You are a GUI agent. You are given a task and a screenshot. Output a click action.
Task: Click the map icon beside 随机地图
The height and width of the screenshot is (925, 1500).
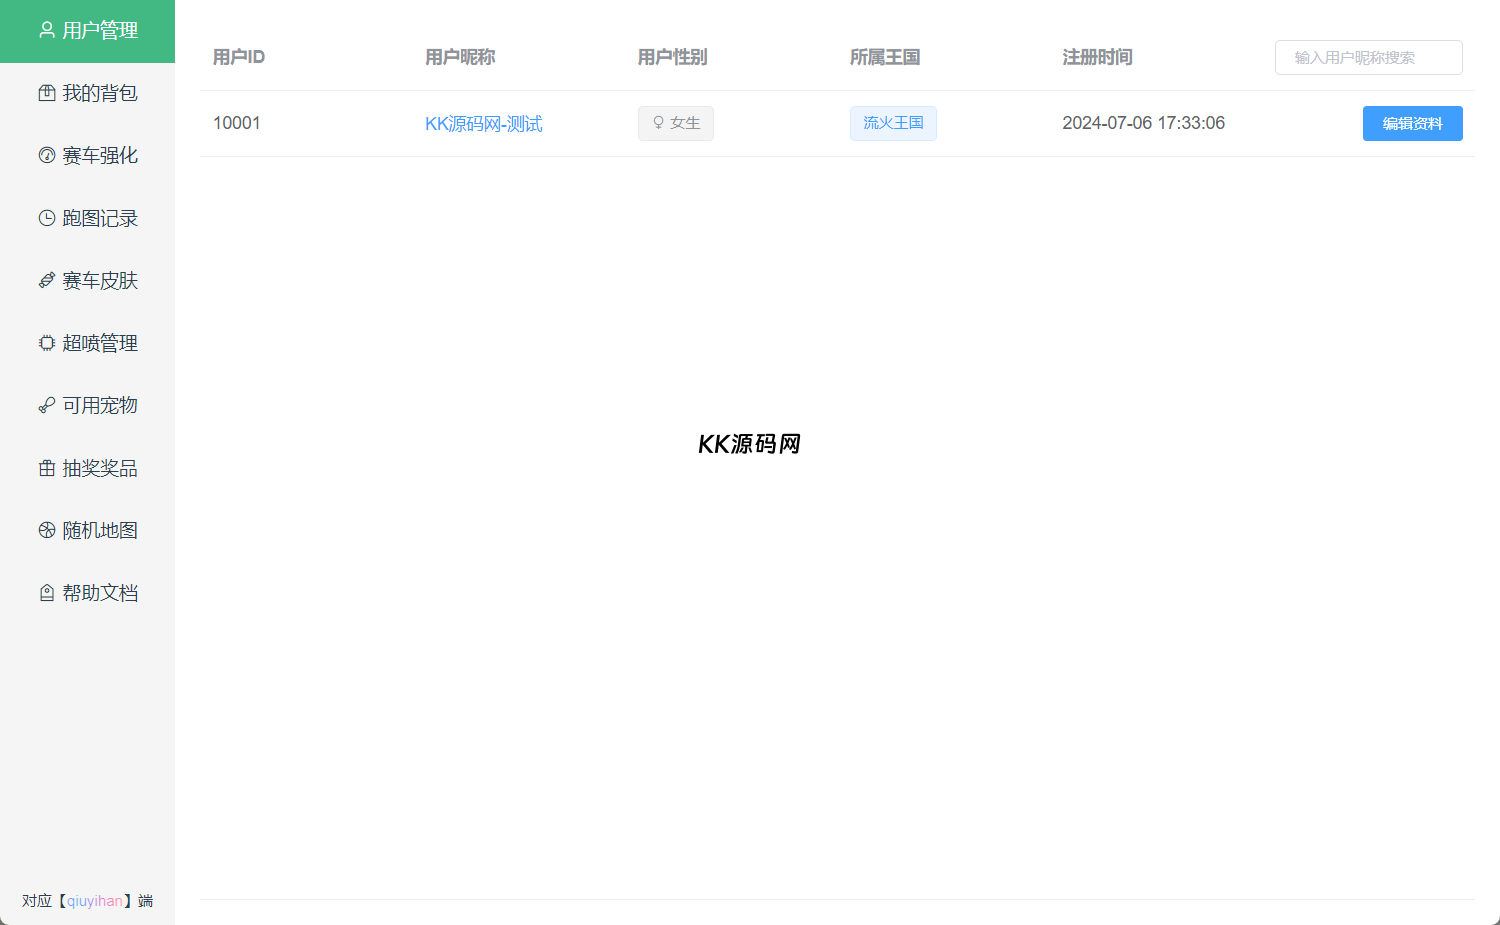[x=47, y=530]
